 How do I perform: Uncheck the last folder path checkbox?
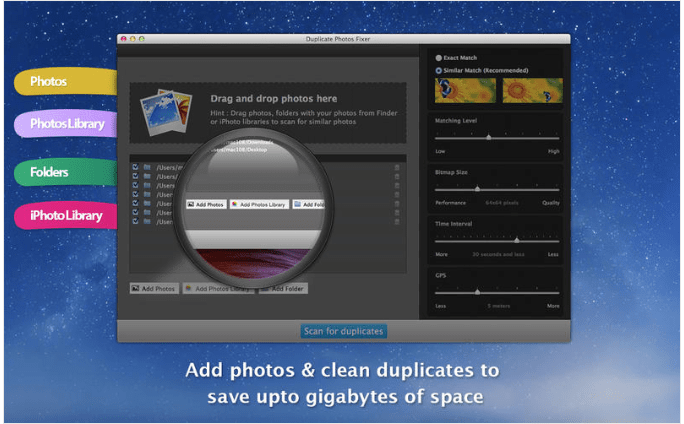pos(135,219)
